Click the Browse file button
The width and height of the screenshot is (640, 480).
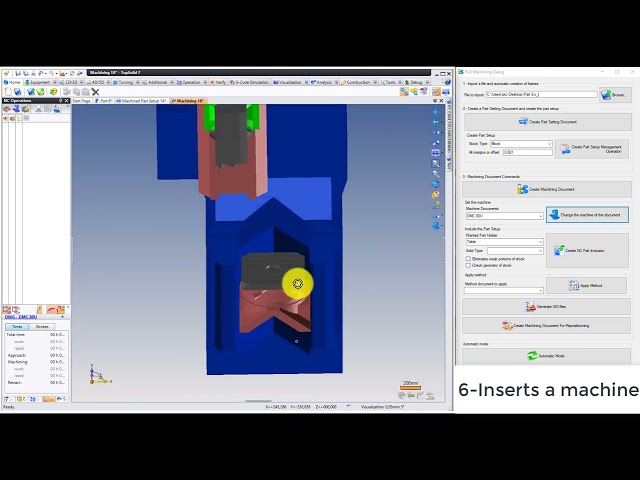[x=615, y=95]
